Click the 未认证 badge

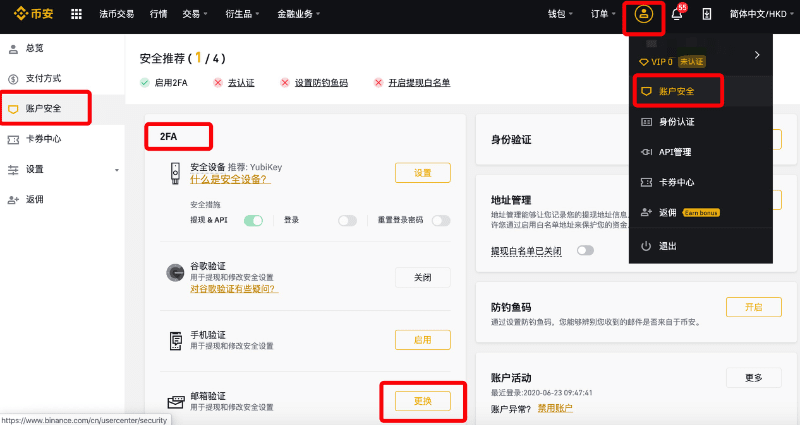click(692, 62)
